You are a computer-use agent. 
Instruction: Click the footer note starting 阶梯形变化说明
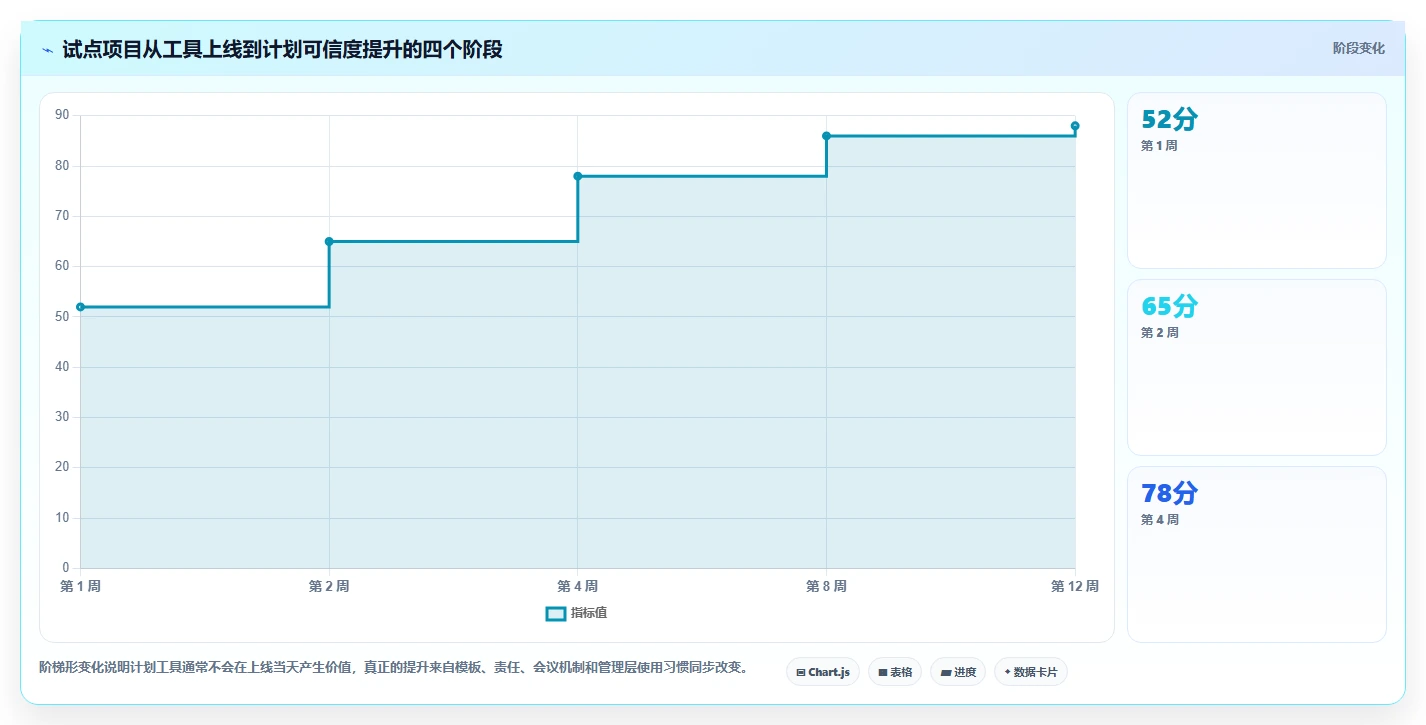pos(394,667)
